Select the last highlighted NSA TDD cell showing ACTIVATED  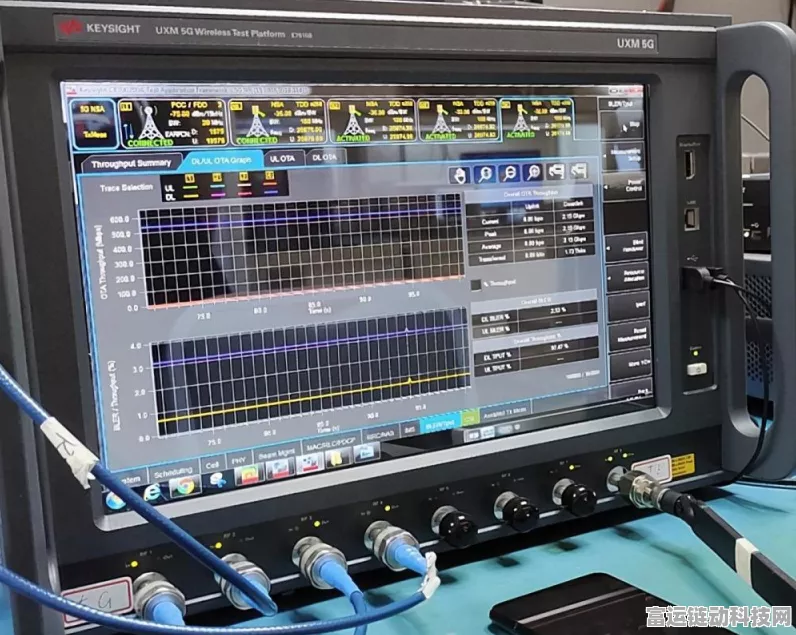point(537,118)
